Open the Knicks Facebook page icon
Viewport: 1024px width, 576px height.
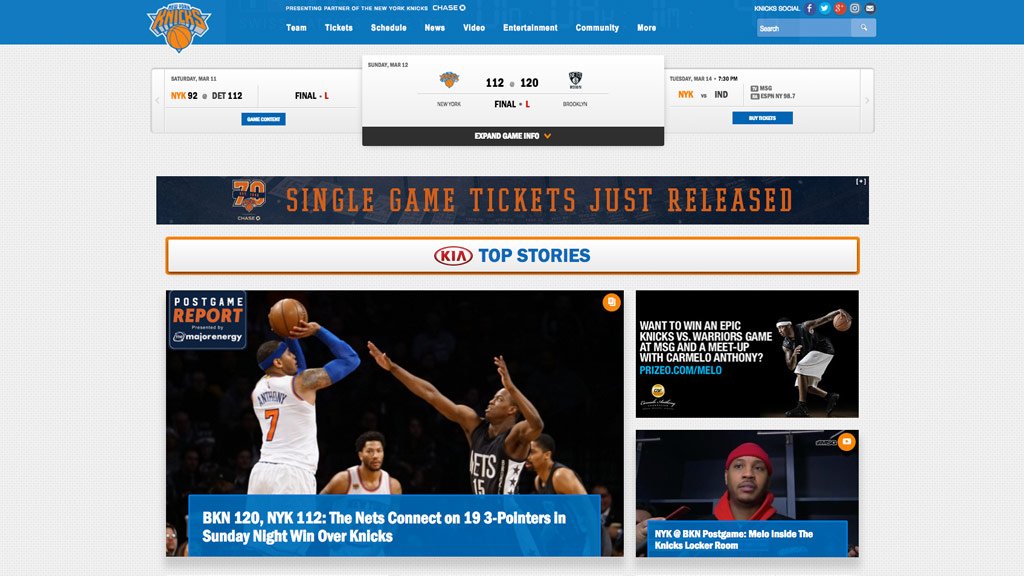[810, 8]
